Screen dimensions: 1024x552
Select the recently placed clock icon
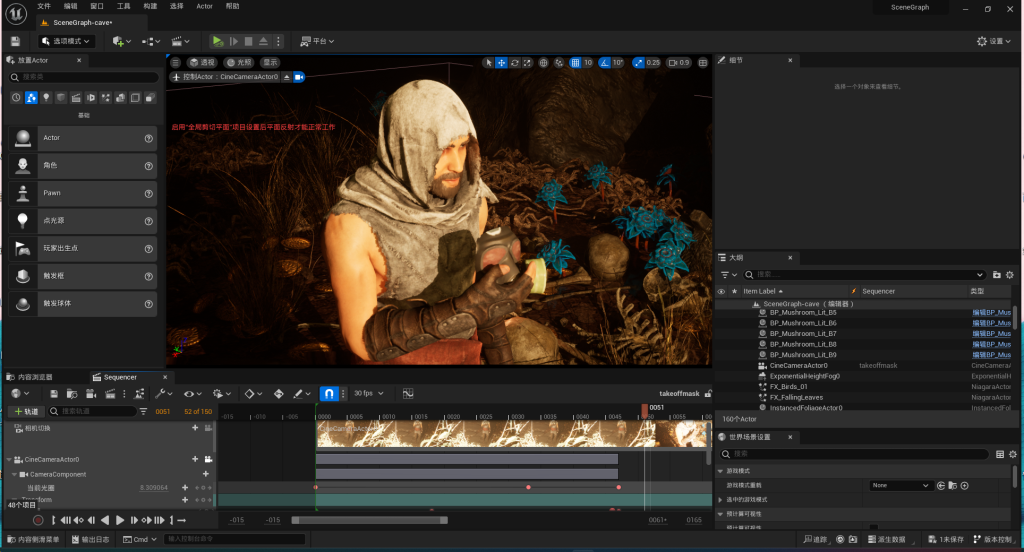click(x=16, y=97)
